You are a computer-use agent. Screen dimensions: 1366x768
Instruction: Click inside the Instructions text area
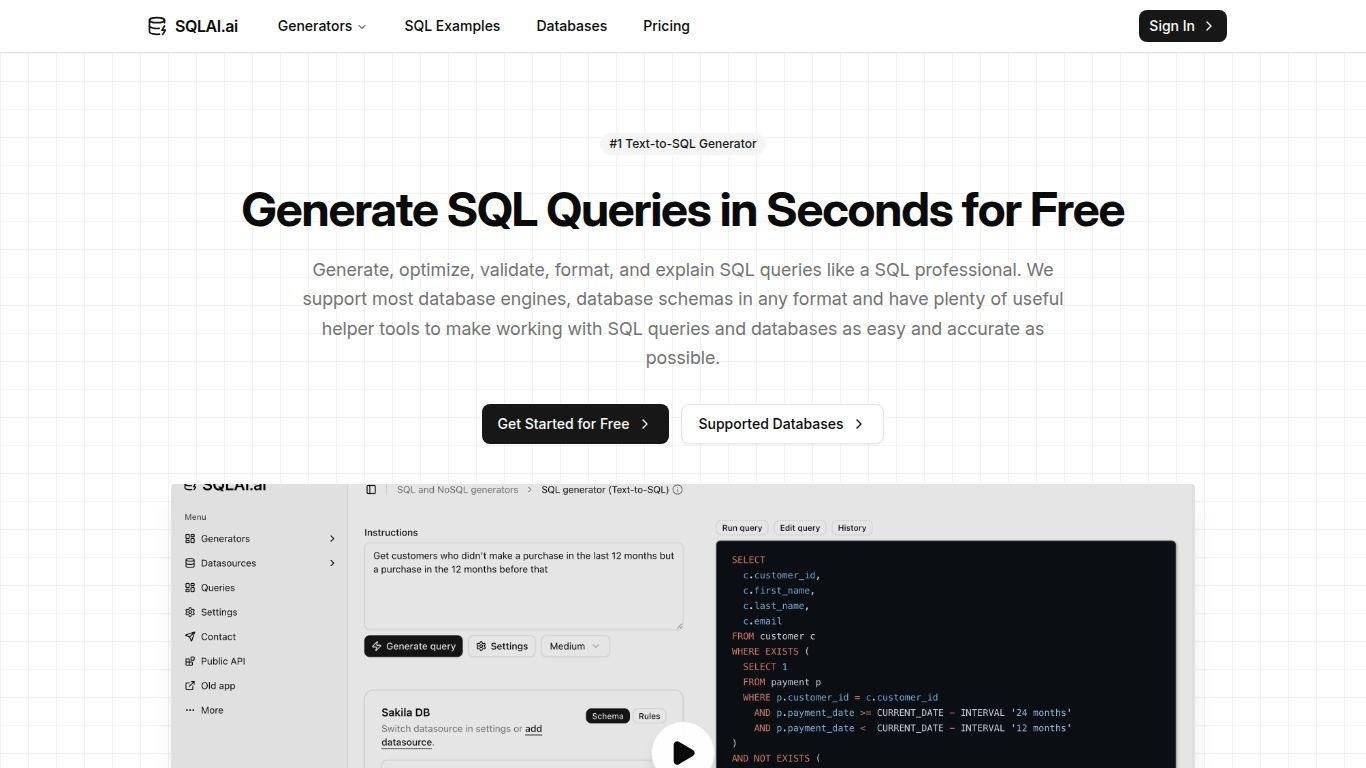pyautogui.click(x=523, y=595)
